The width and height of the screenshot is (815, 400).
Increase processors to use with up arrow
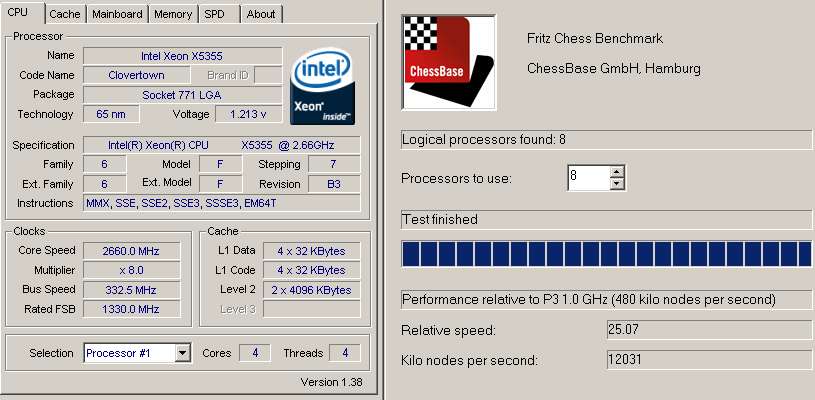tap(616, 172)
